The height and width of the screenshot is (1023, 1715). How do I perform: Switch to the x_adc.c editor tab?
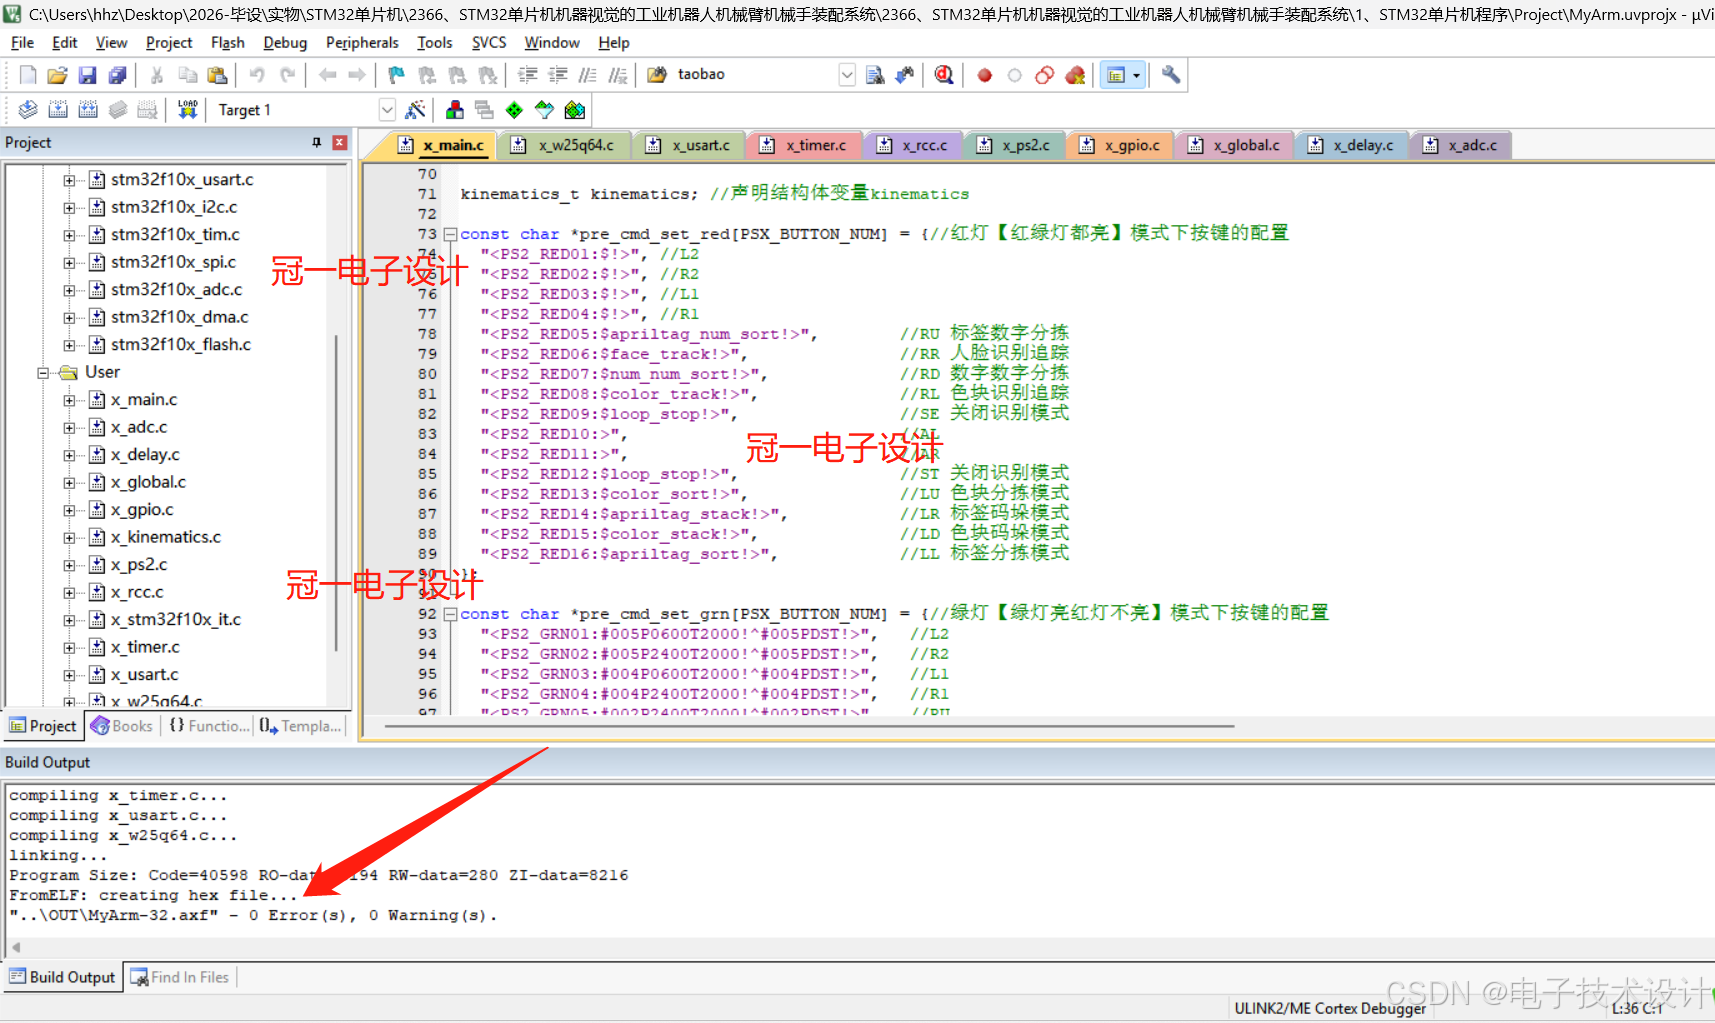click(x=1461, y=146)
